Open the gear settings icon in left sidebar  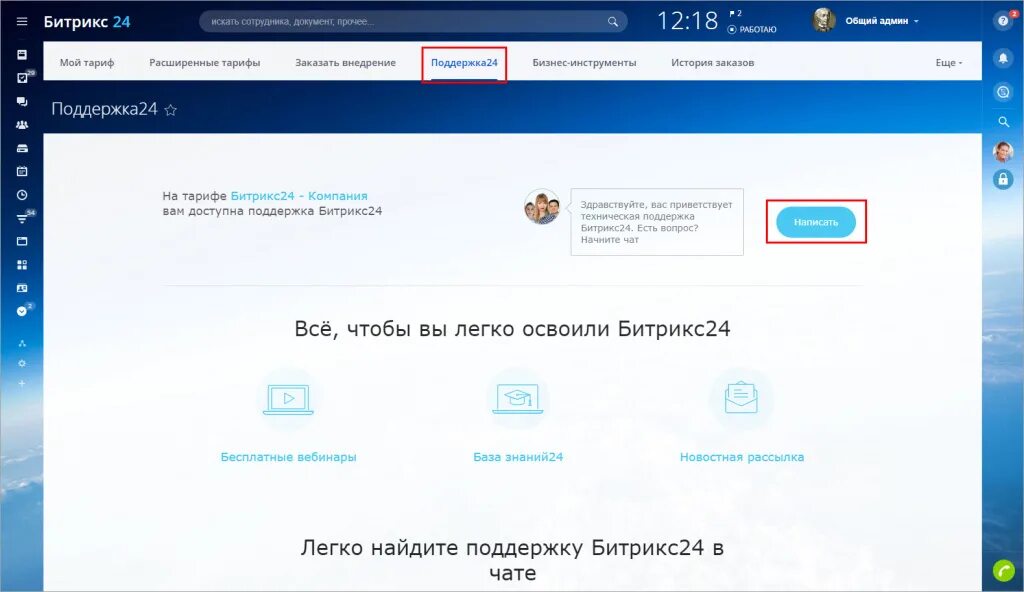(x=22, y=363)
